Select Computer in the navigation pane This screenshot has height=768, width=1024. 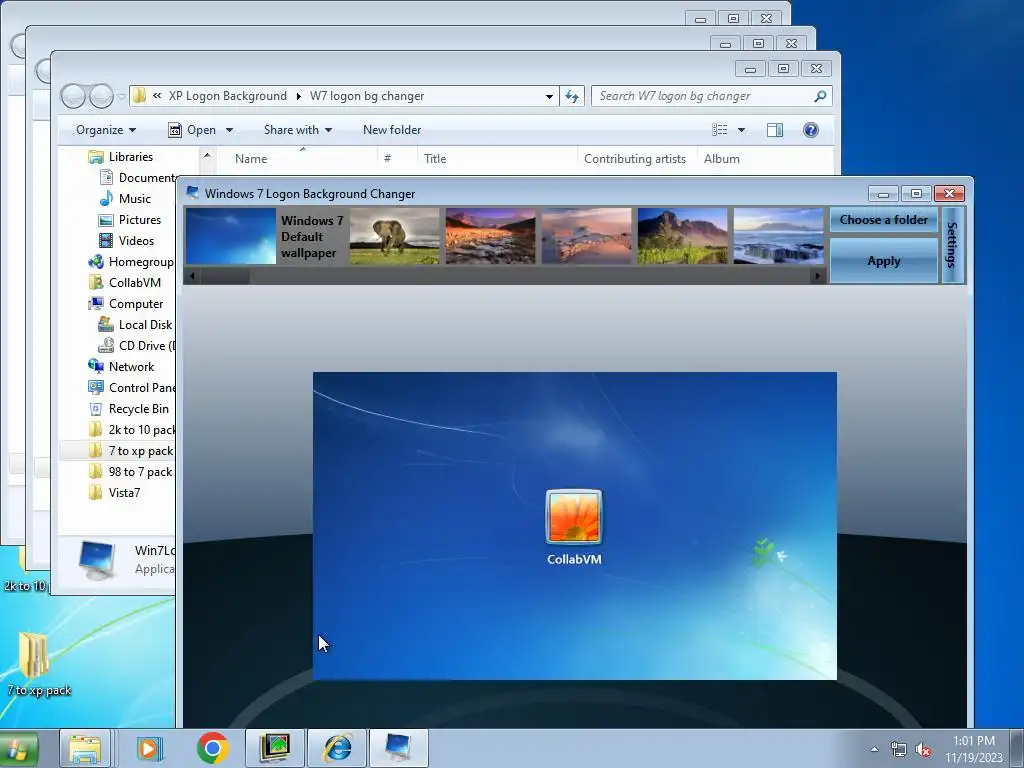136,304
